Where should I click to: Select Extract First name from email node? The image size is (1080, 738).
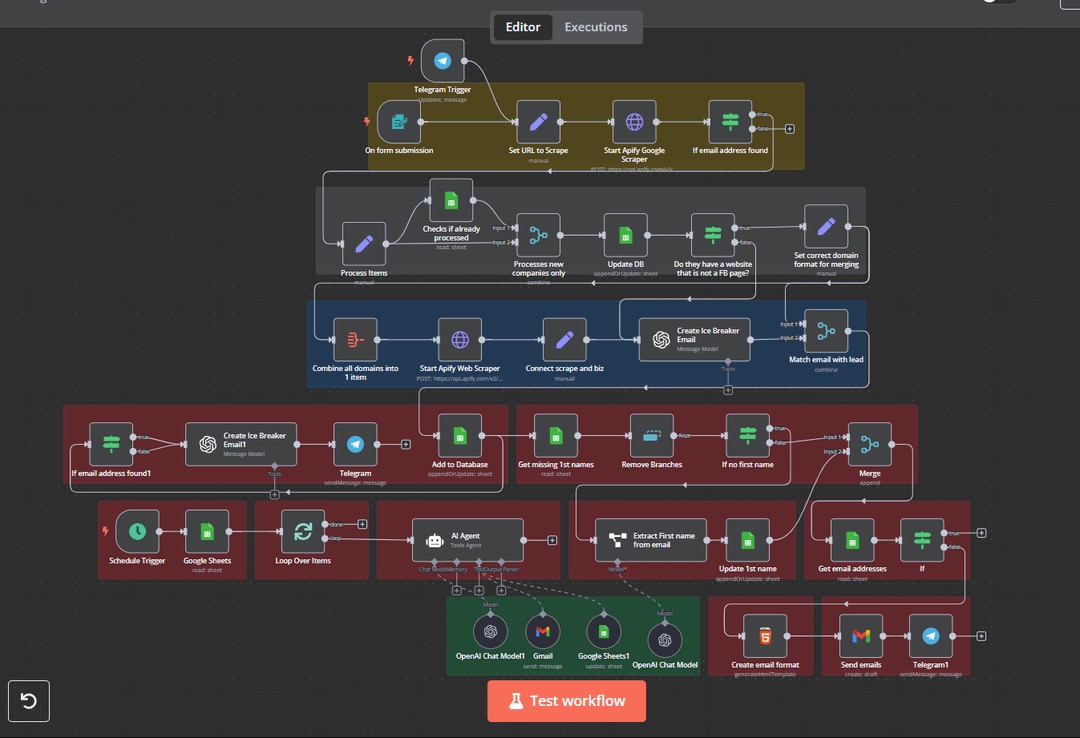pos(651,540)
